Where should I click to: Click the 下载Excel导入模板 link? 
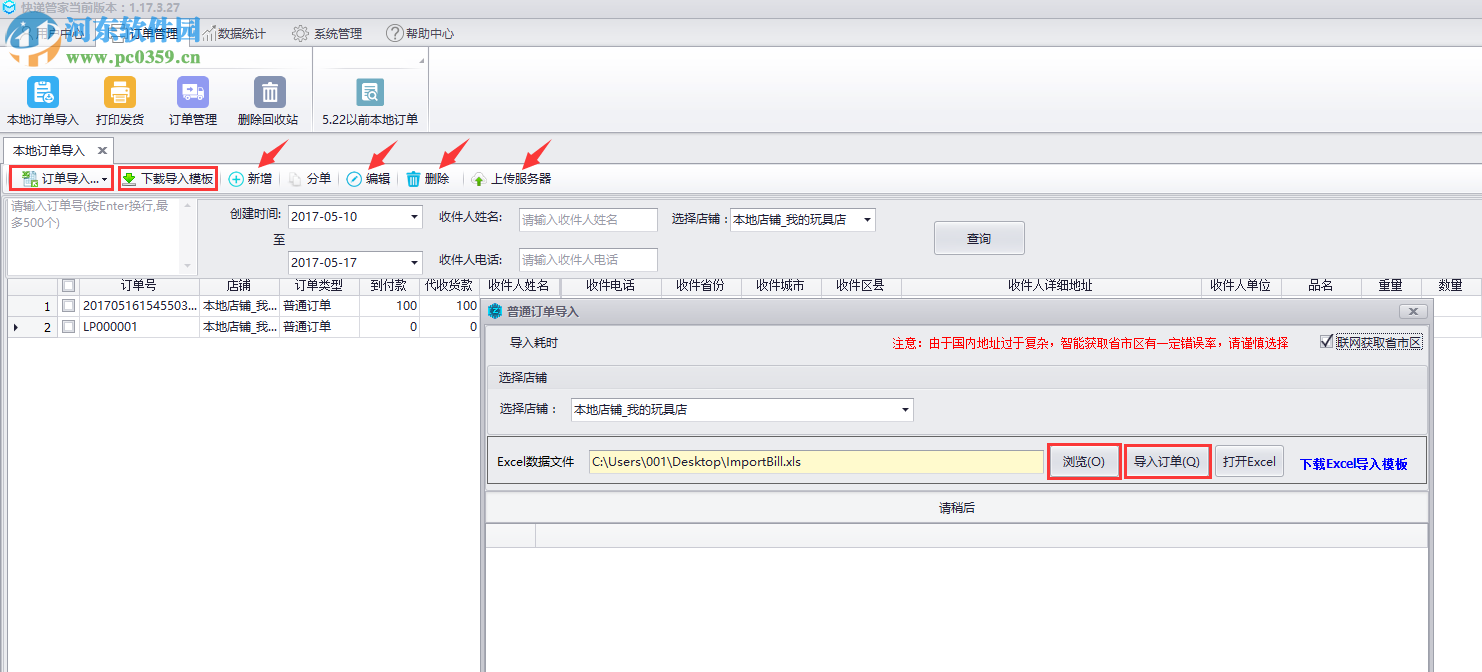1353,464
